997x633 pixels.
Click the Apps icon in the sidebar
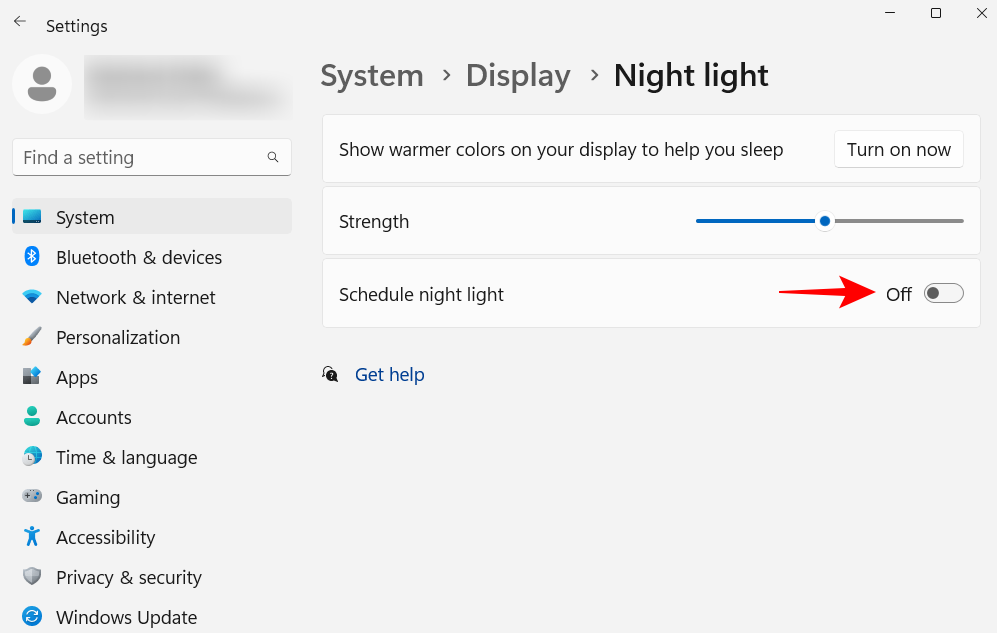pos(31,377)
